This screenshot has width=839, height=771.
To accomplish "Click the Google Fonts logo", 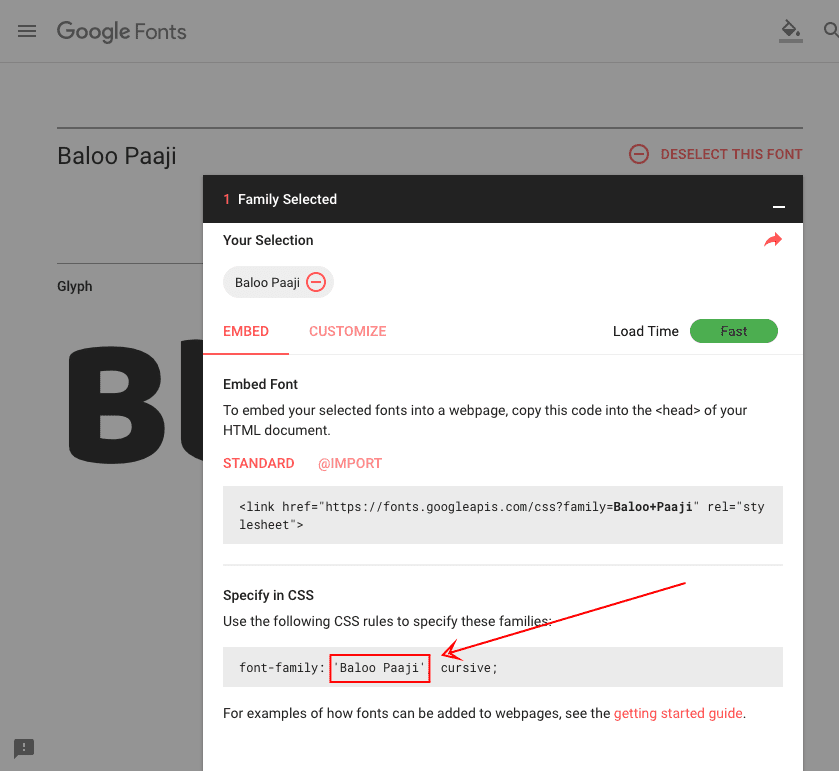I will pos(121,32).
